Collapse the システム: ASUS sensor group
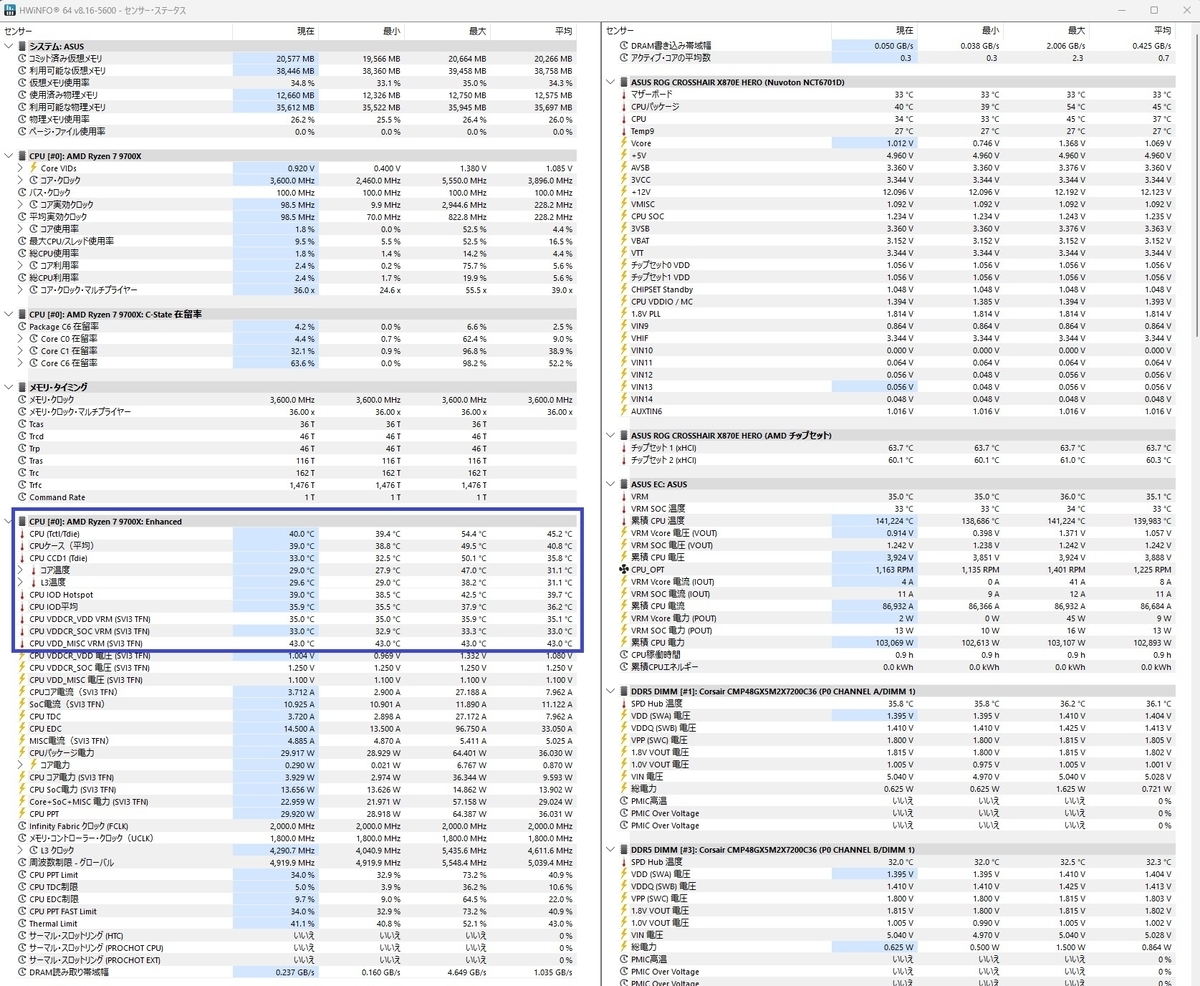The image size is (1200, 986). (x=9, y=46)
